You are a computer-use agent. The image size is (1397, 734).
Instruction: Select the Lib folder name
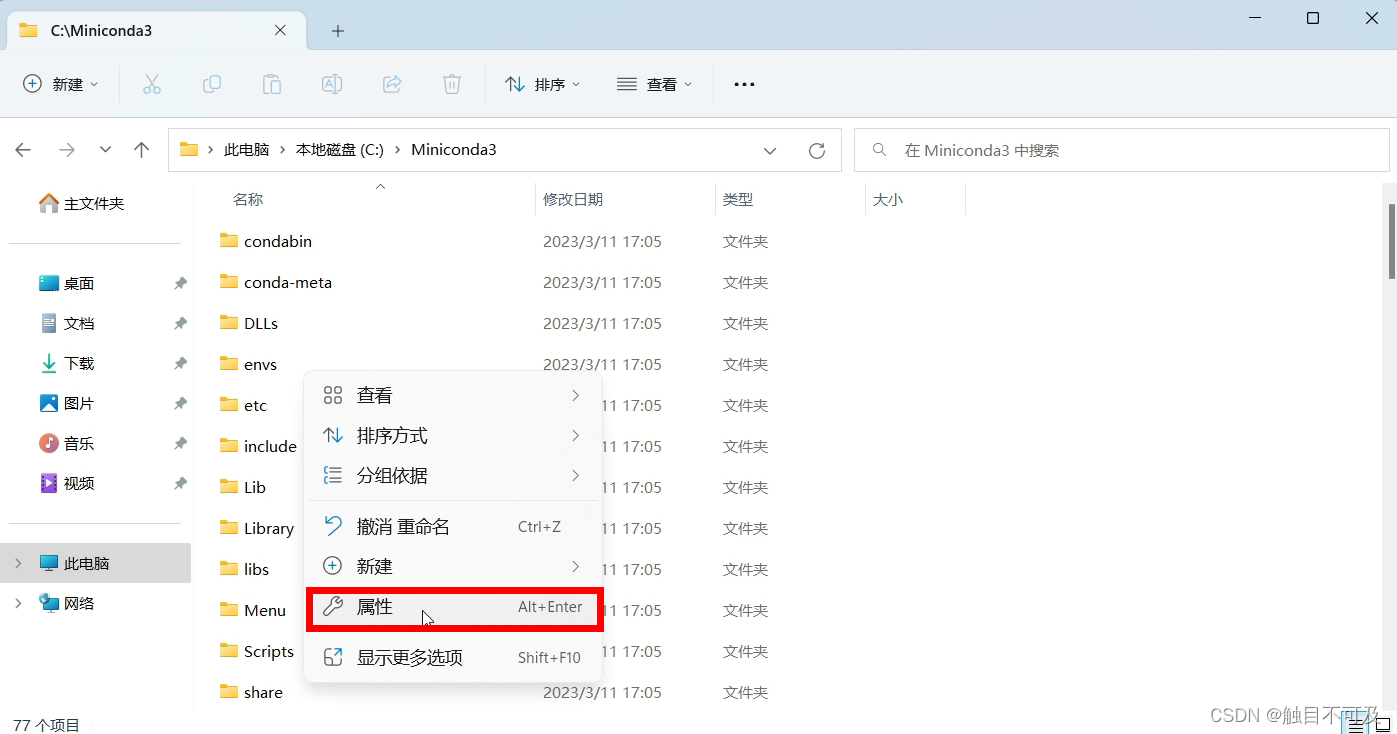pyautogui.click(x=255, y=487)
